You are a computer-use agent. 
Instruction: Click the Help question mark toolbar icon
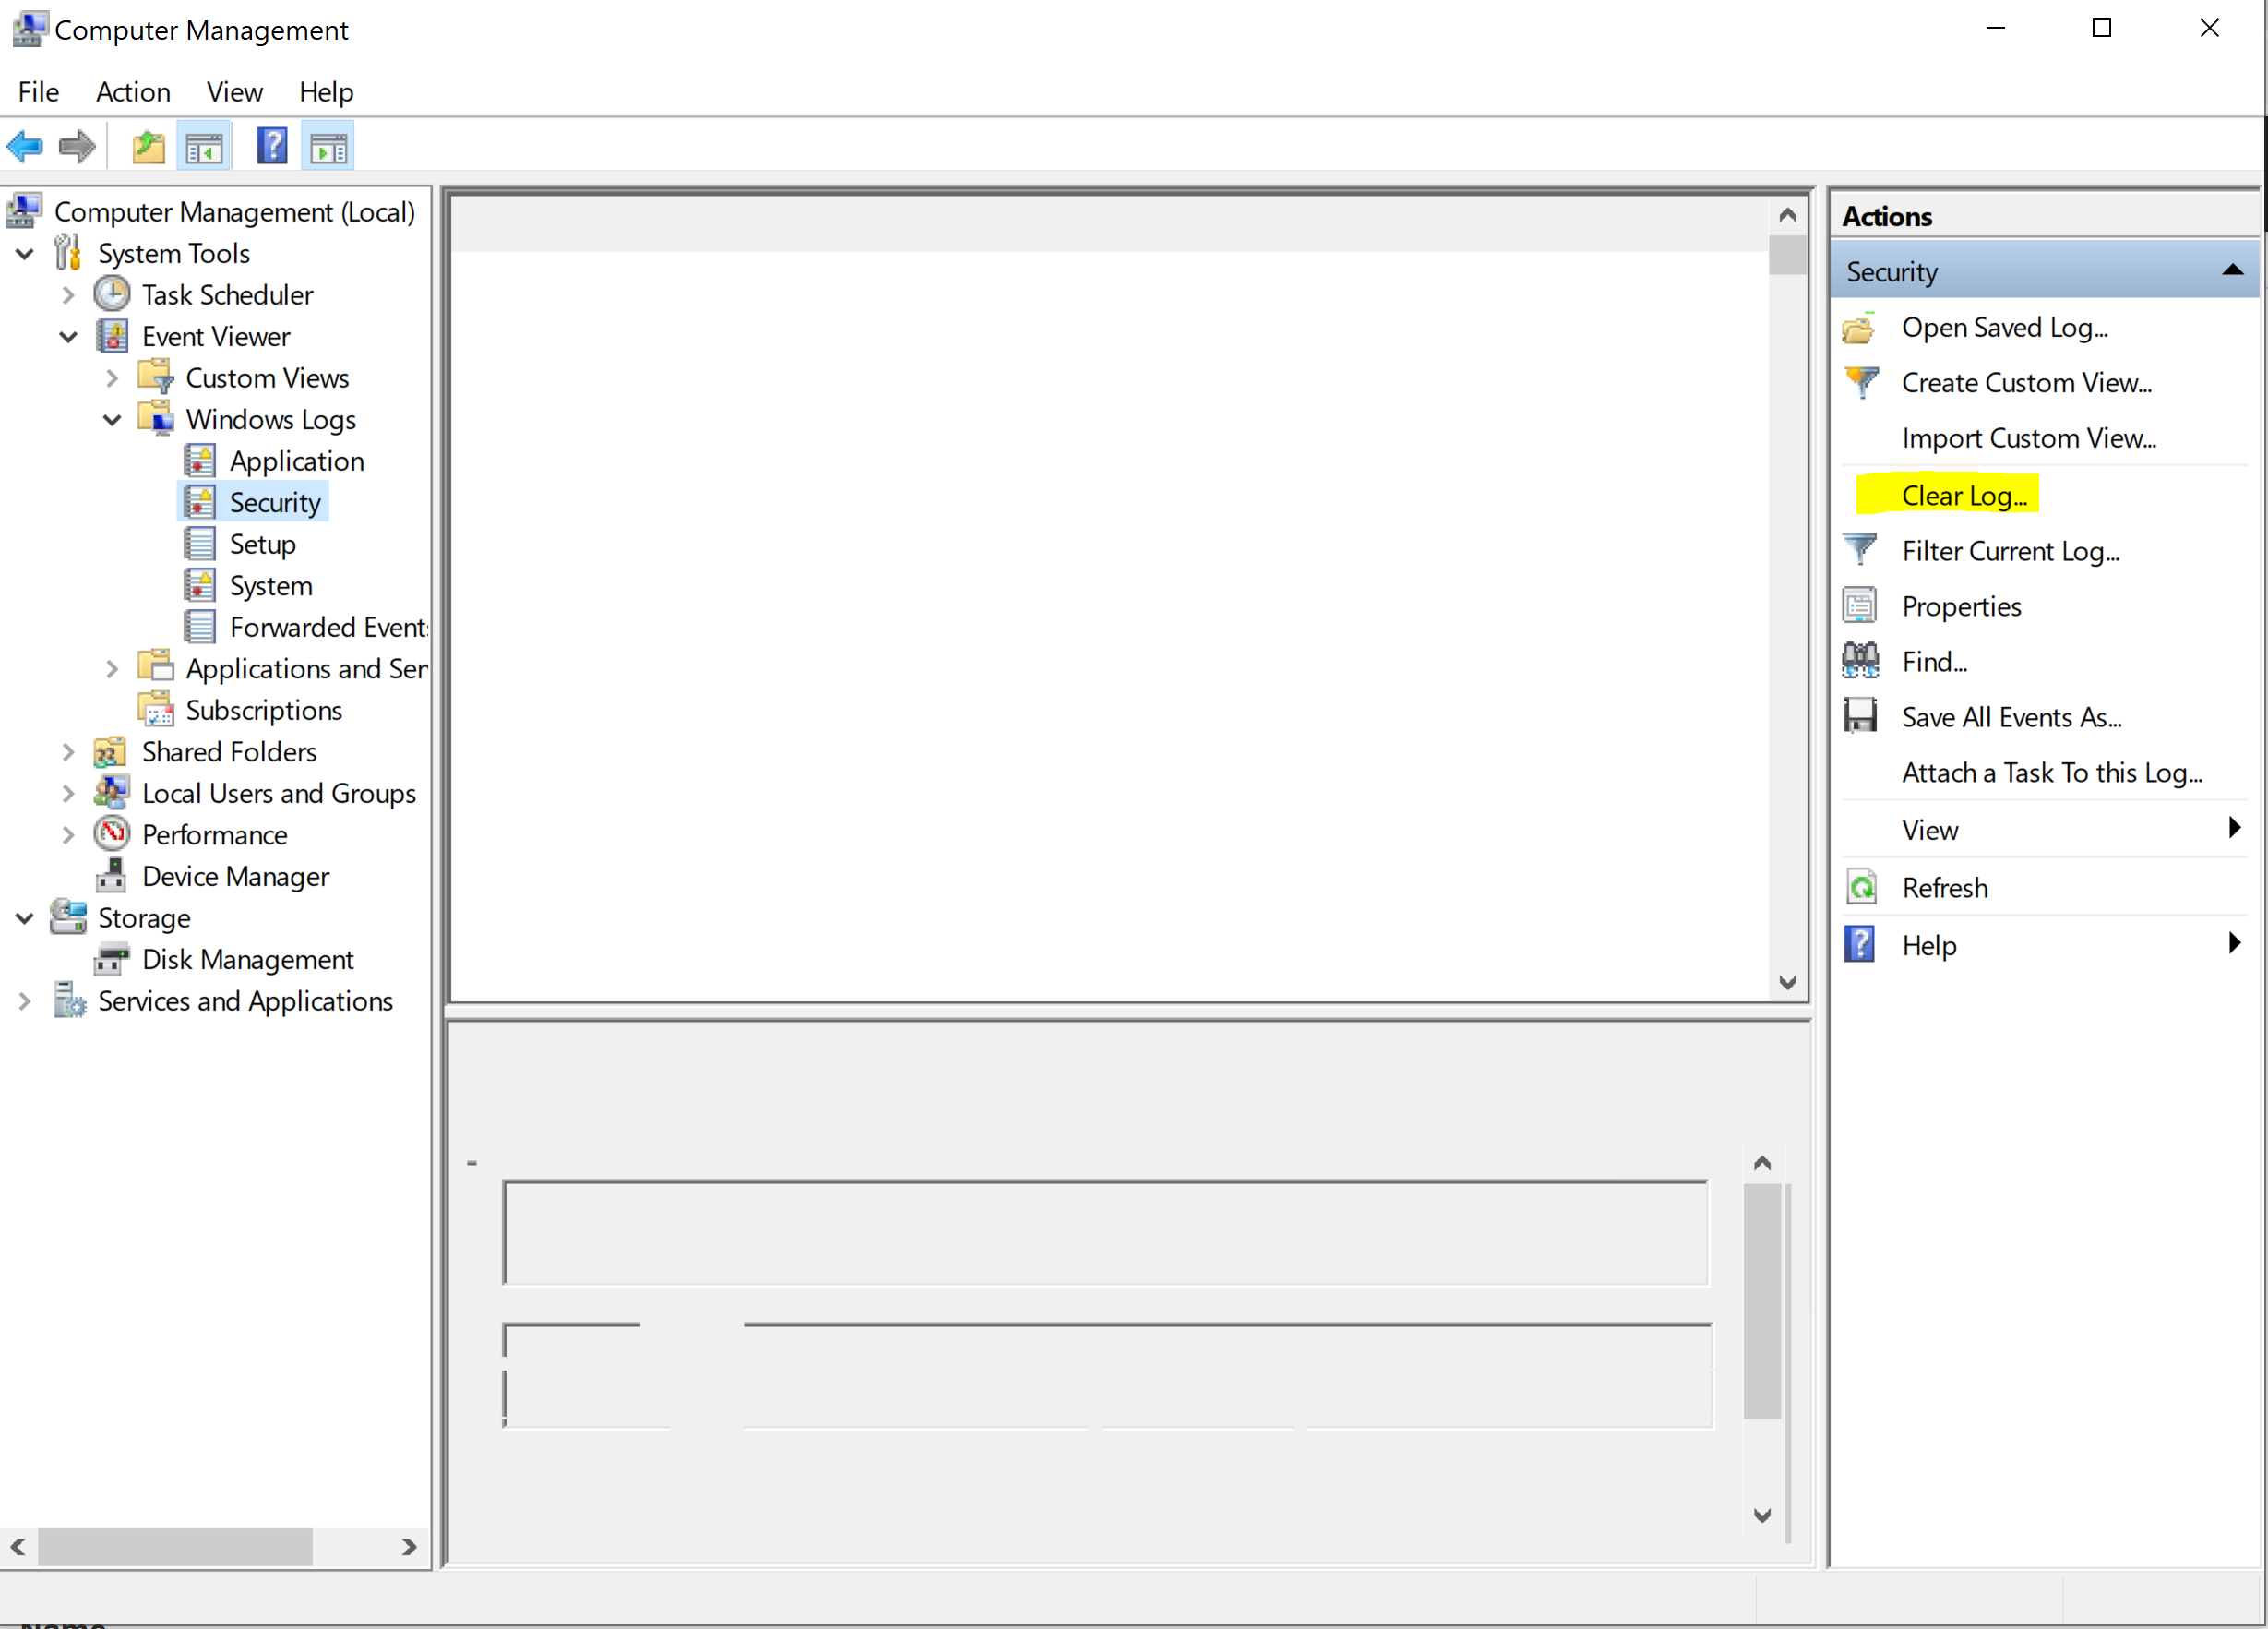(272, 147)
